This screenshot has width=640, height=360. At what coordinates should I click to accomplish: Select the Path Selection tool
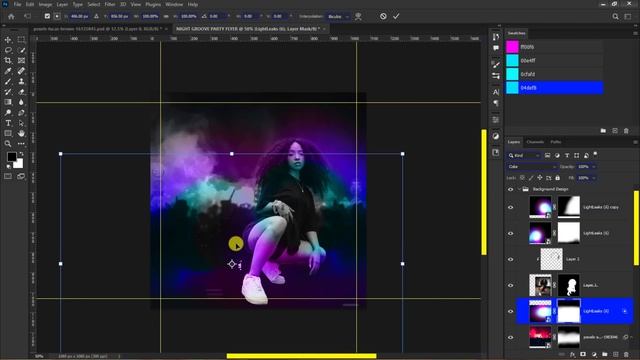coord(21,123)
